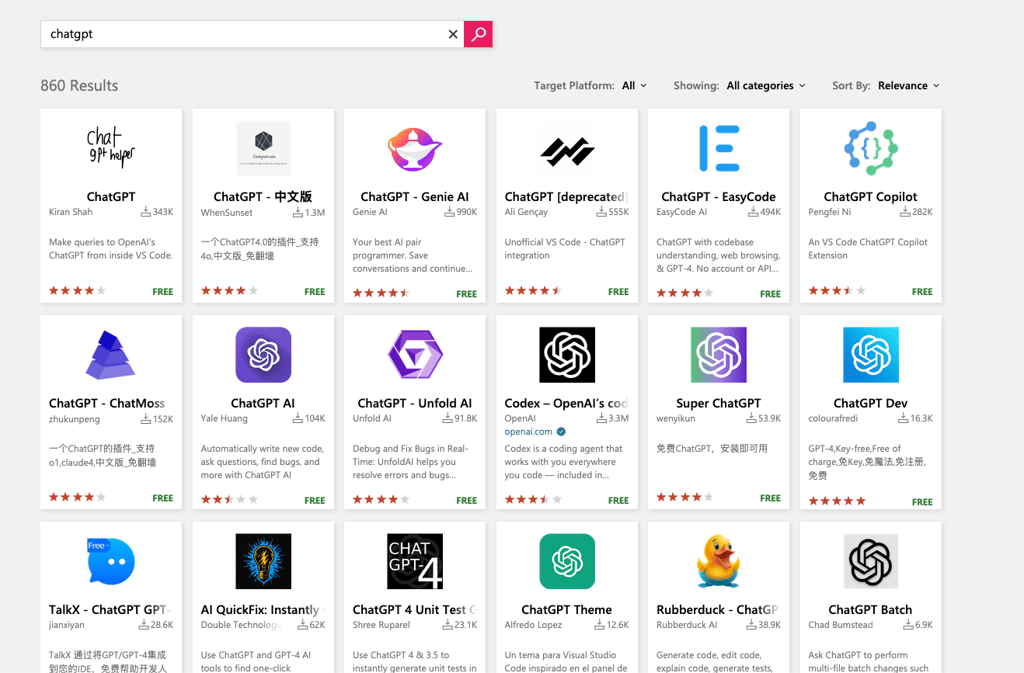Open the Rubberduck yellow duck icon
Screen dimensions: 1024x673
click(718, 561)
